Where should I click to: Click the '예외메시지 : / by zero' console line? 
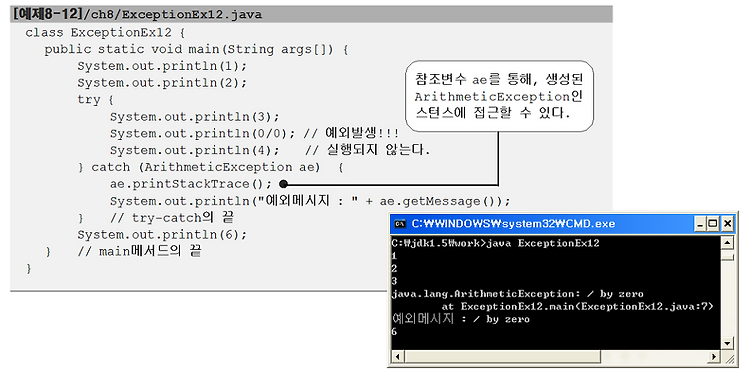pos(461,319)
